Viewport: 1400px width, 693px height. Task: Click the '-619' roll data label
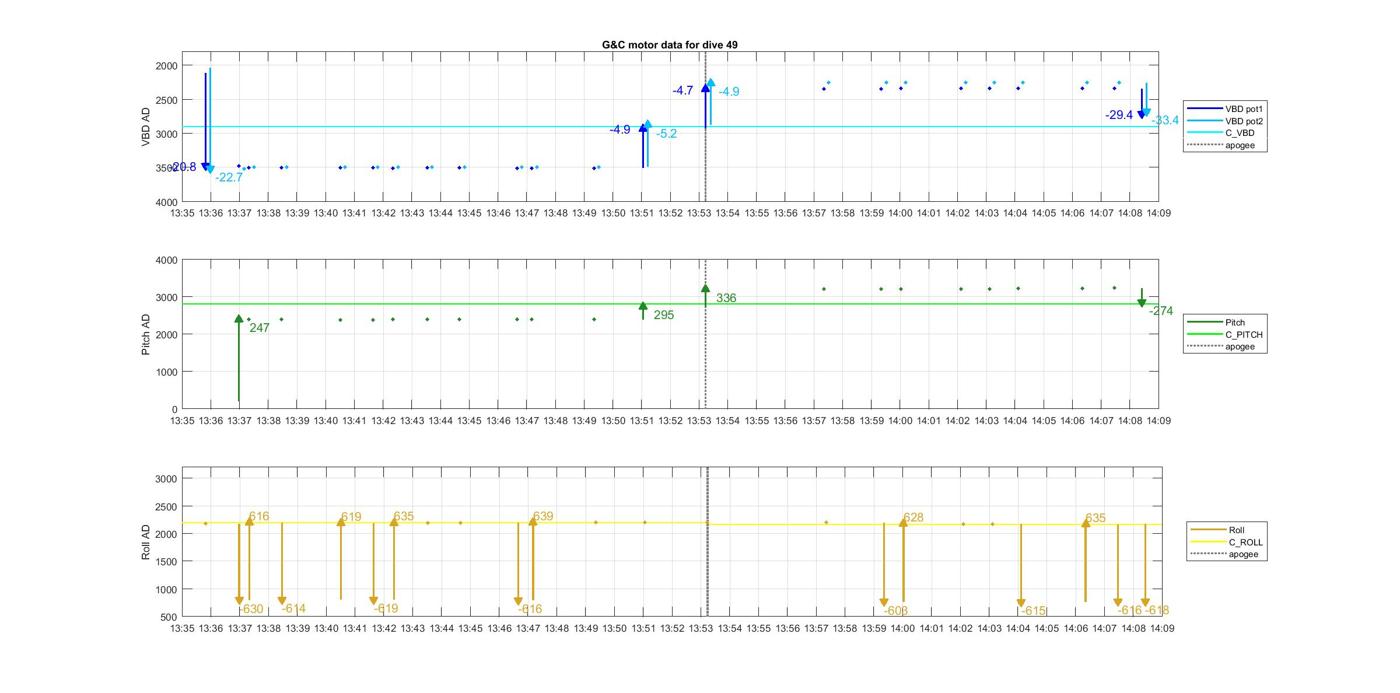(386, 608)
